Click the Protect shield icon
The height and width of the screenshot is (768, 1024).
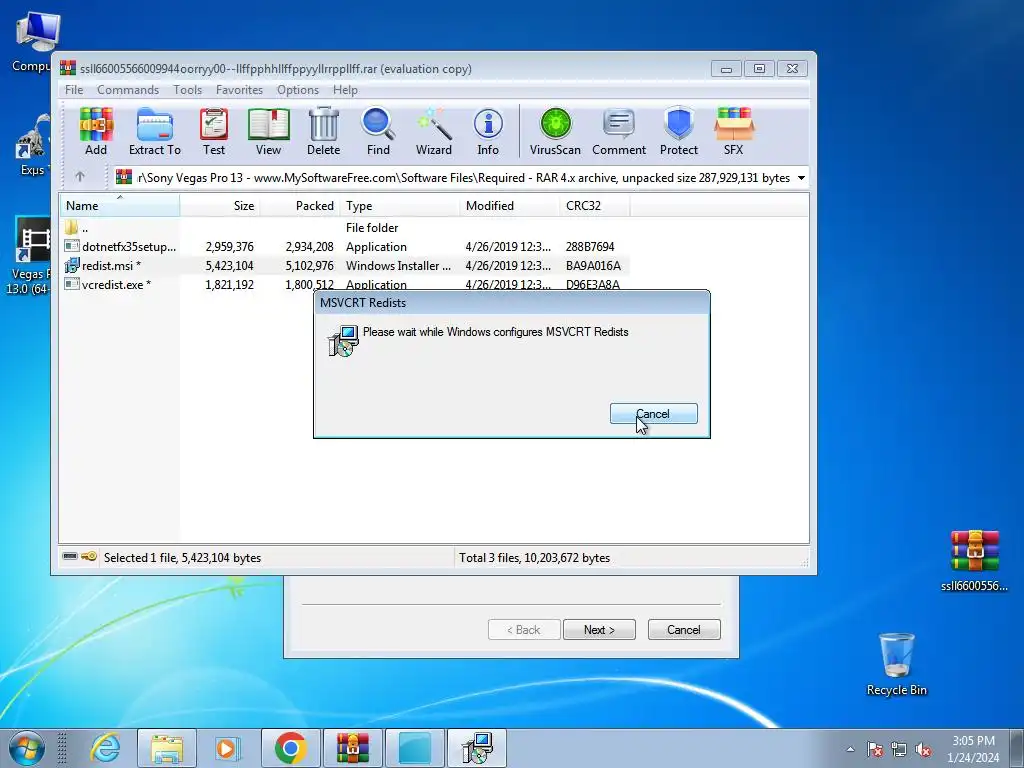click(x=679, y=131)
